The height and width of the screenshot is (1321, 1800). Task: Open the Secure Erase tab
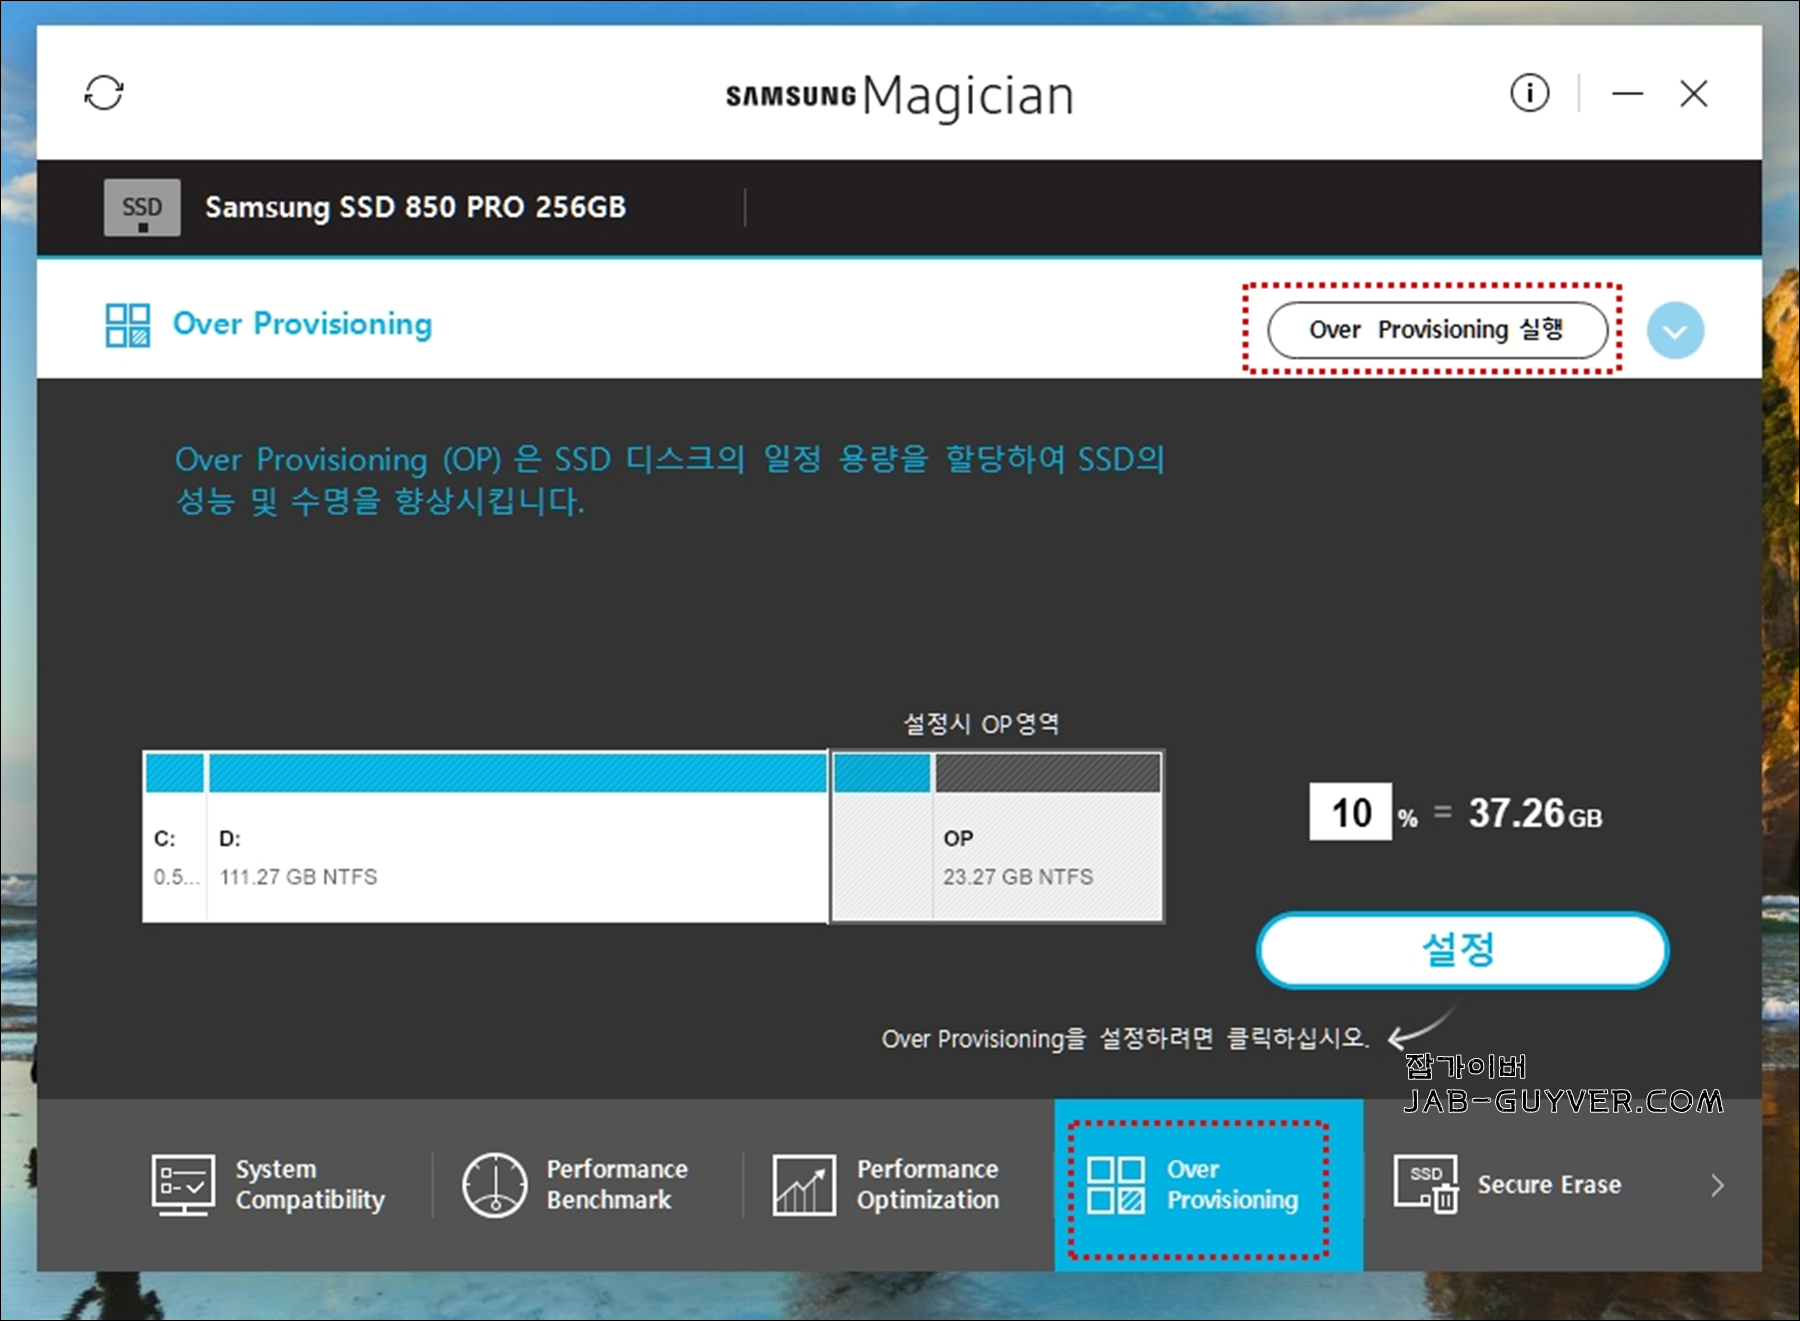pos(1508,1185)
